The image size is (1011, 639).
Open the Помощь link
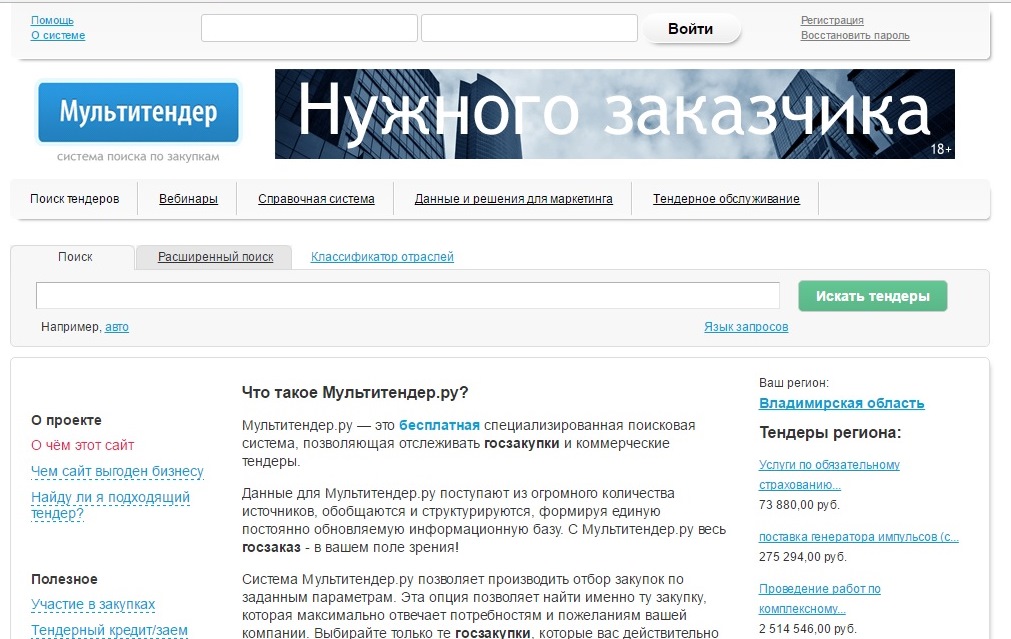click(x=52, y=21)
